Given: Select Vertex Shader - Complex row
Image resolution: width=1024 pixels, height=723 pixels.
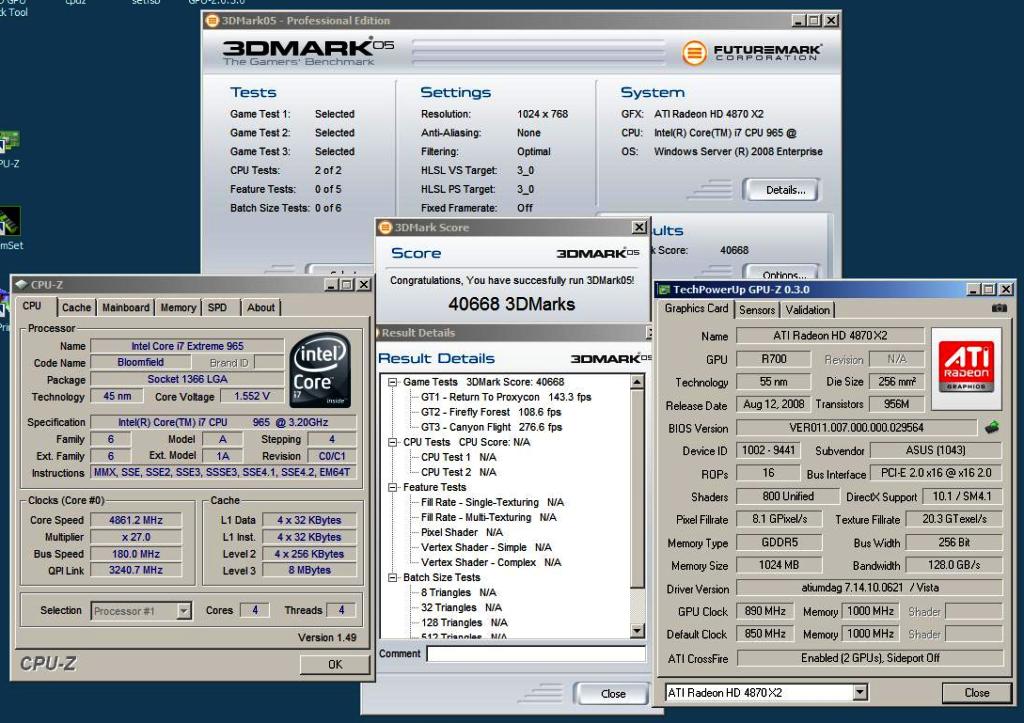Looking at the screenshot, I should [491, 562].
